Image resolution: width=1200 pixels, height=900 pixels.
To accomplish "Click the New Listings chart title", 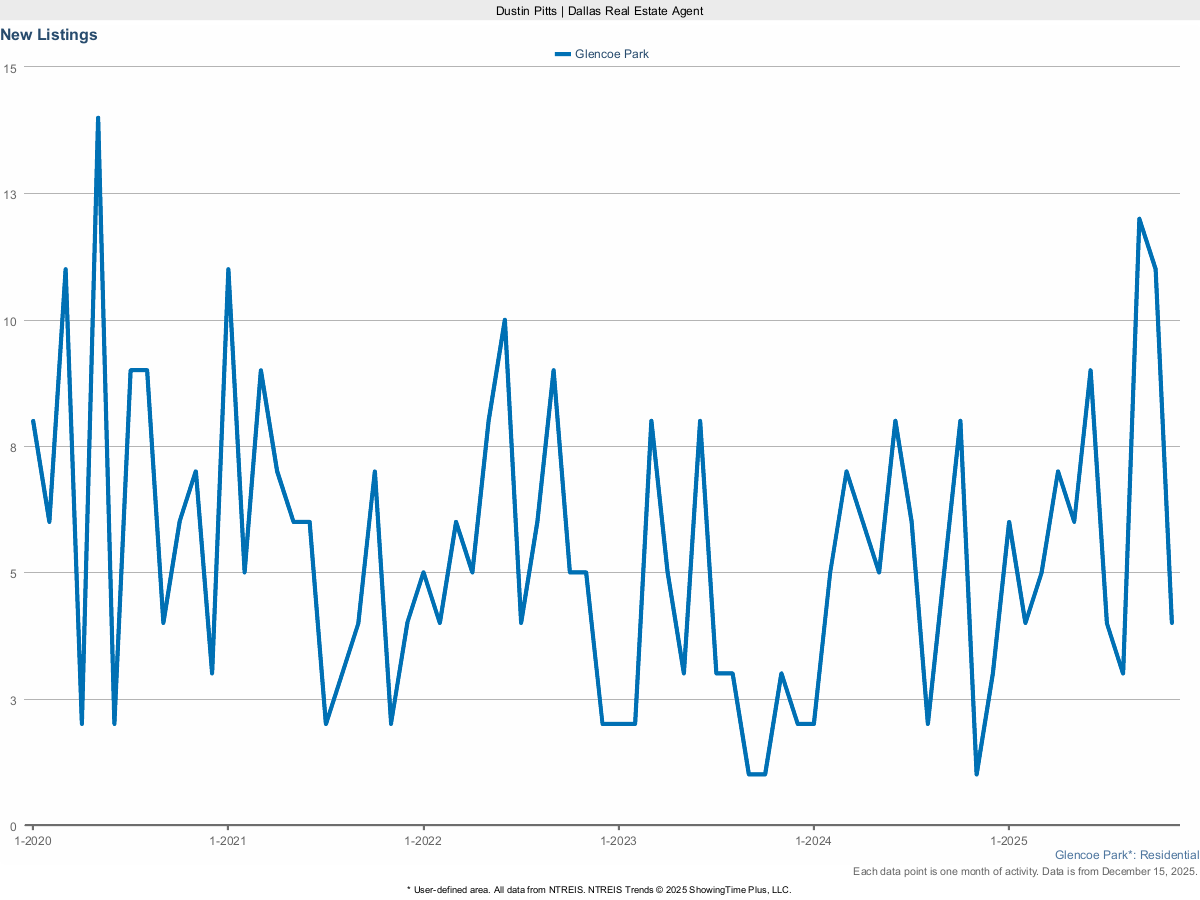I will tap(49, 34).
